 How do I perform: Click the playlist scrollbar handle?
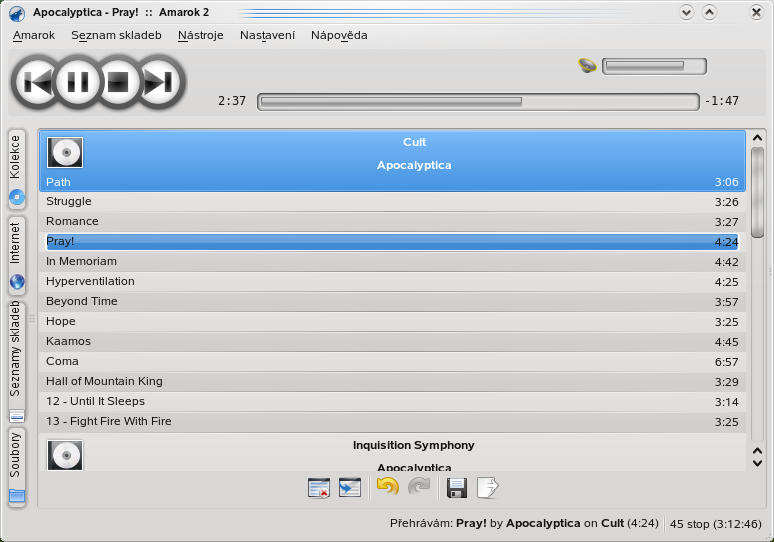pyautogui.click(x=757, y=193)
